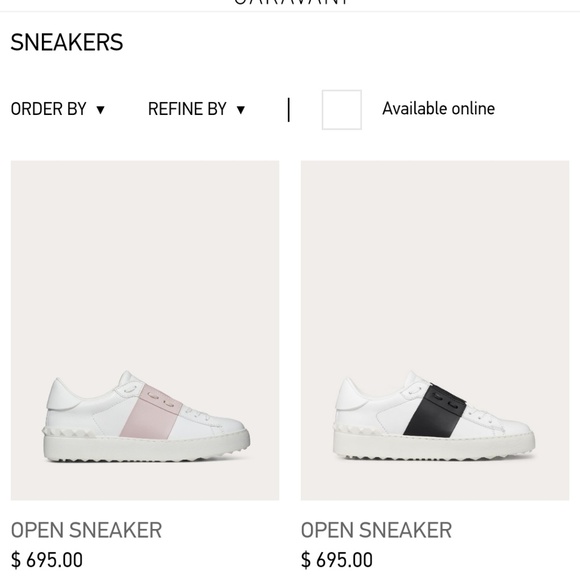
Task: Click the black band on the right sneaker
Action: tap(435, 411)
